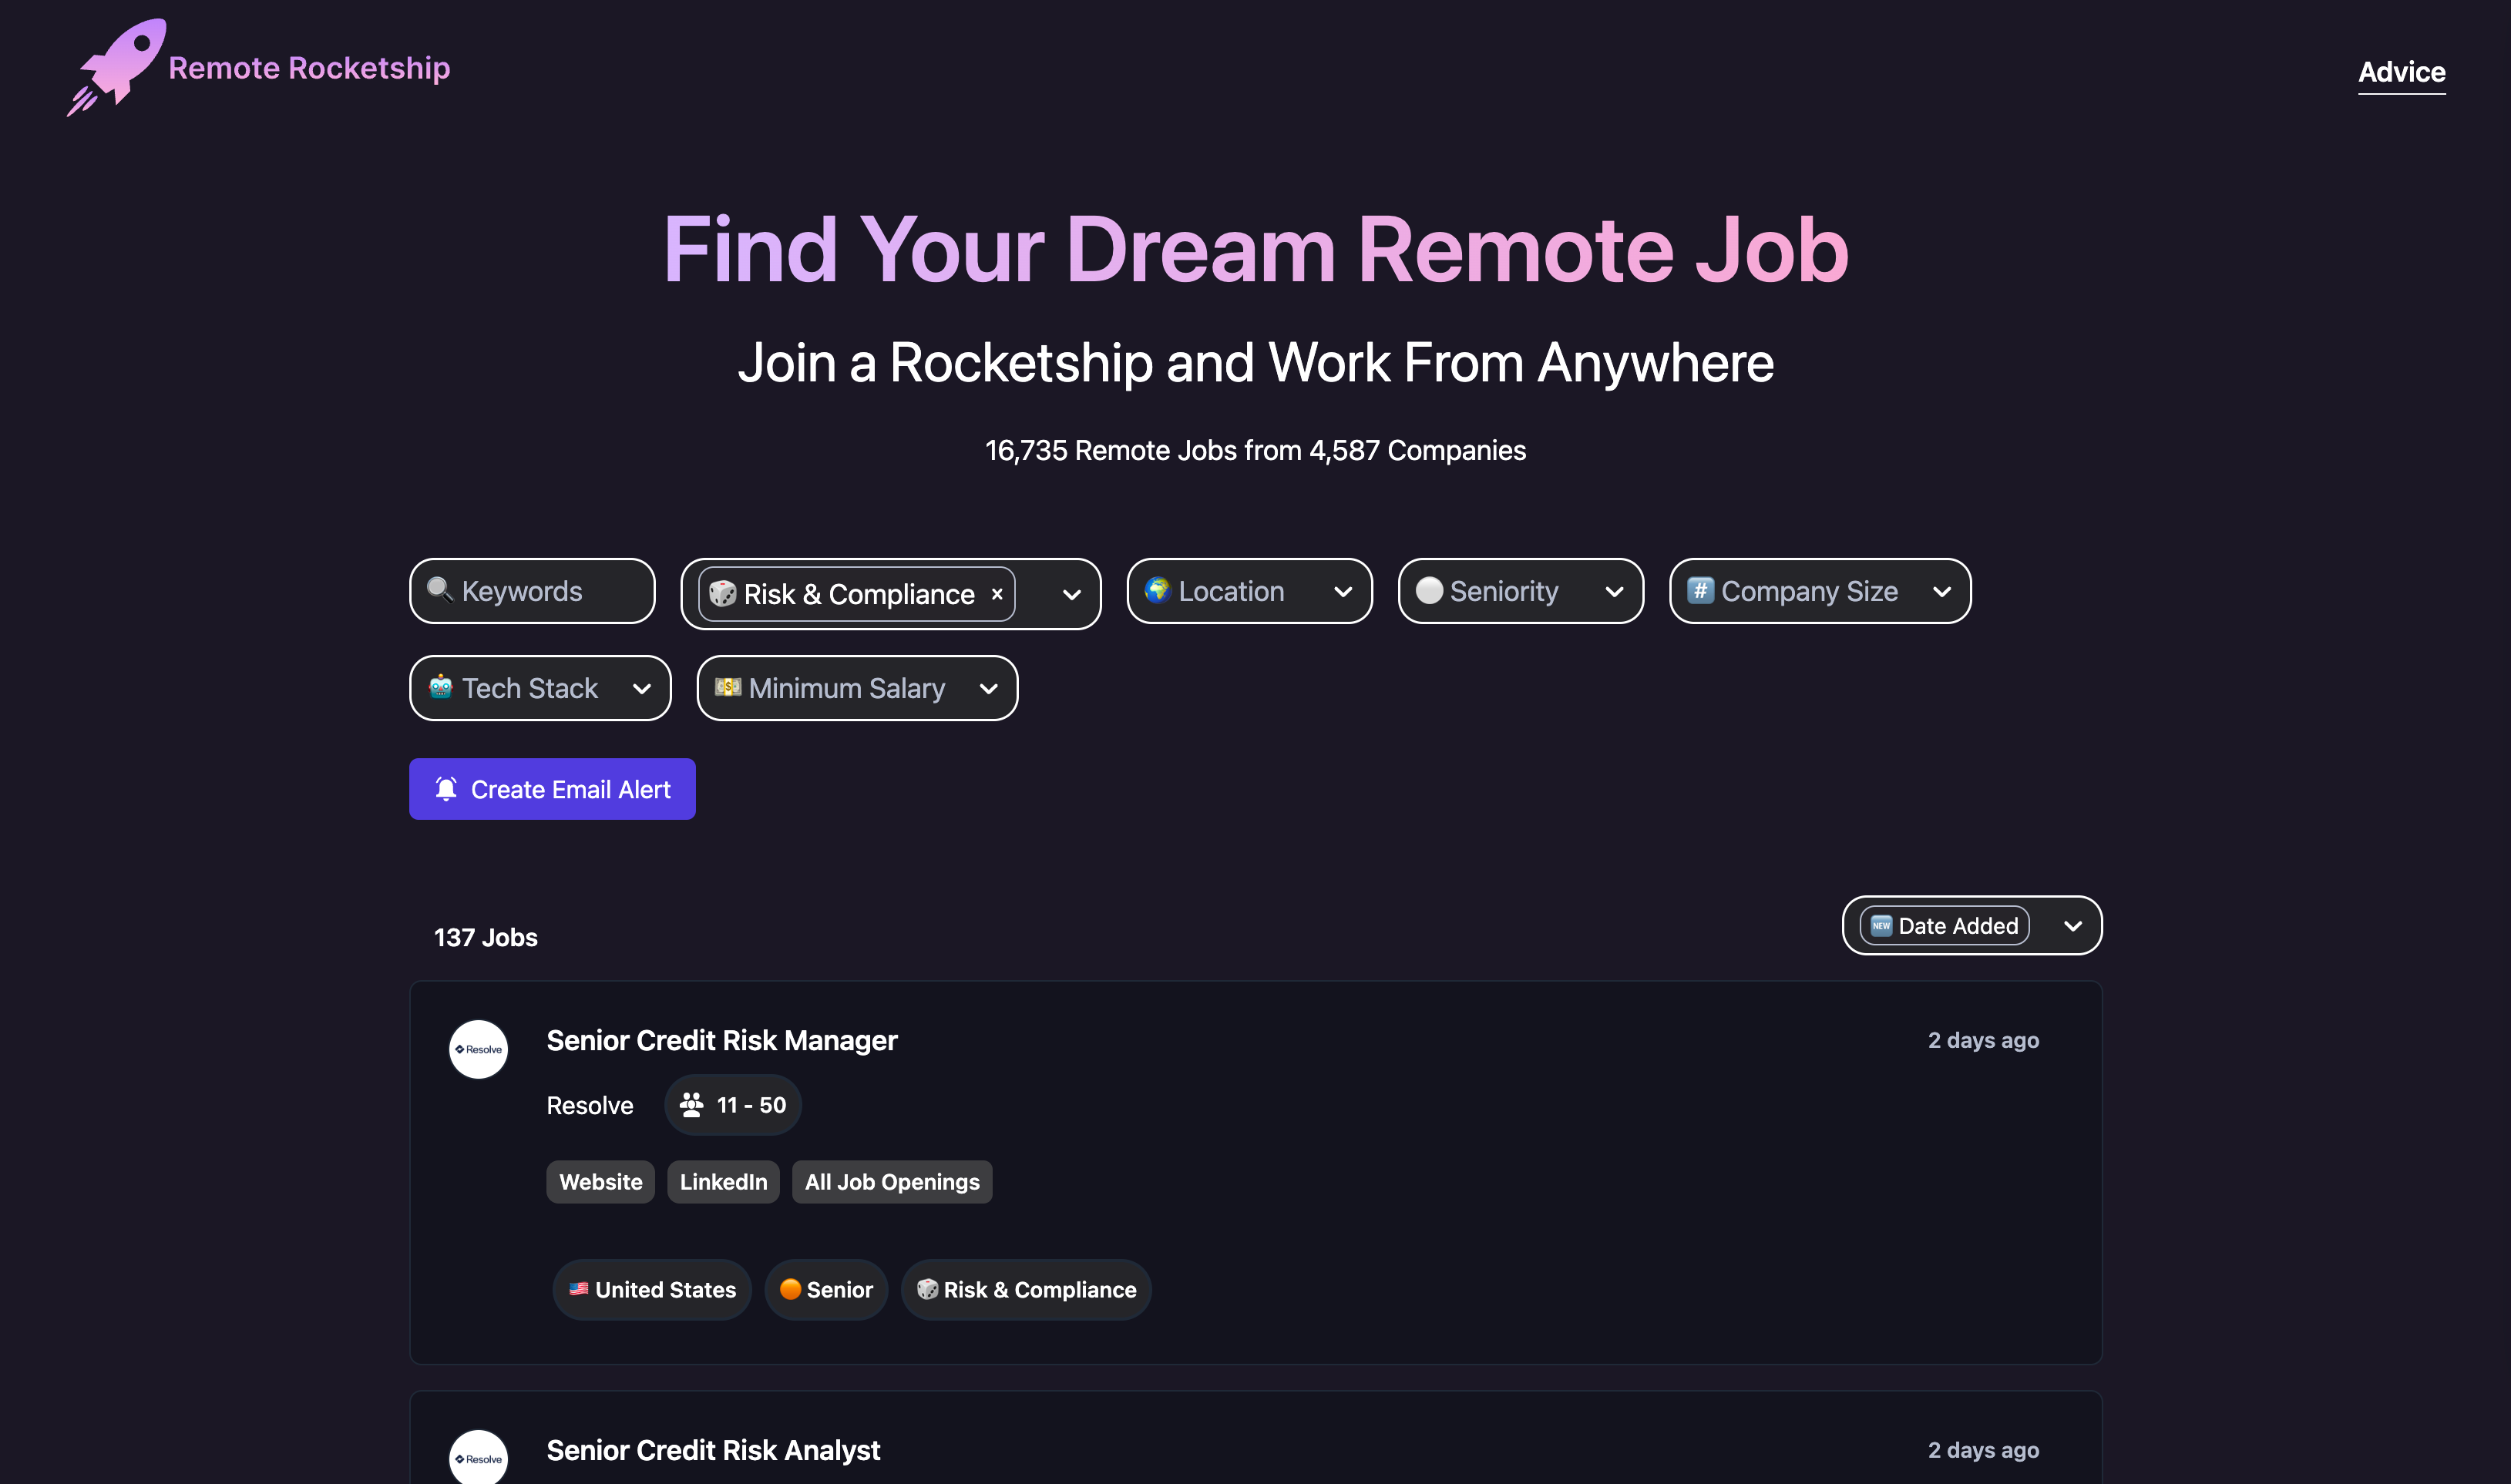
Task: Click the money icon in Minimum Salary
Action: [x=727, y=687]
